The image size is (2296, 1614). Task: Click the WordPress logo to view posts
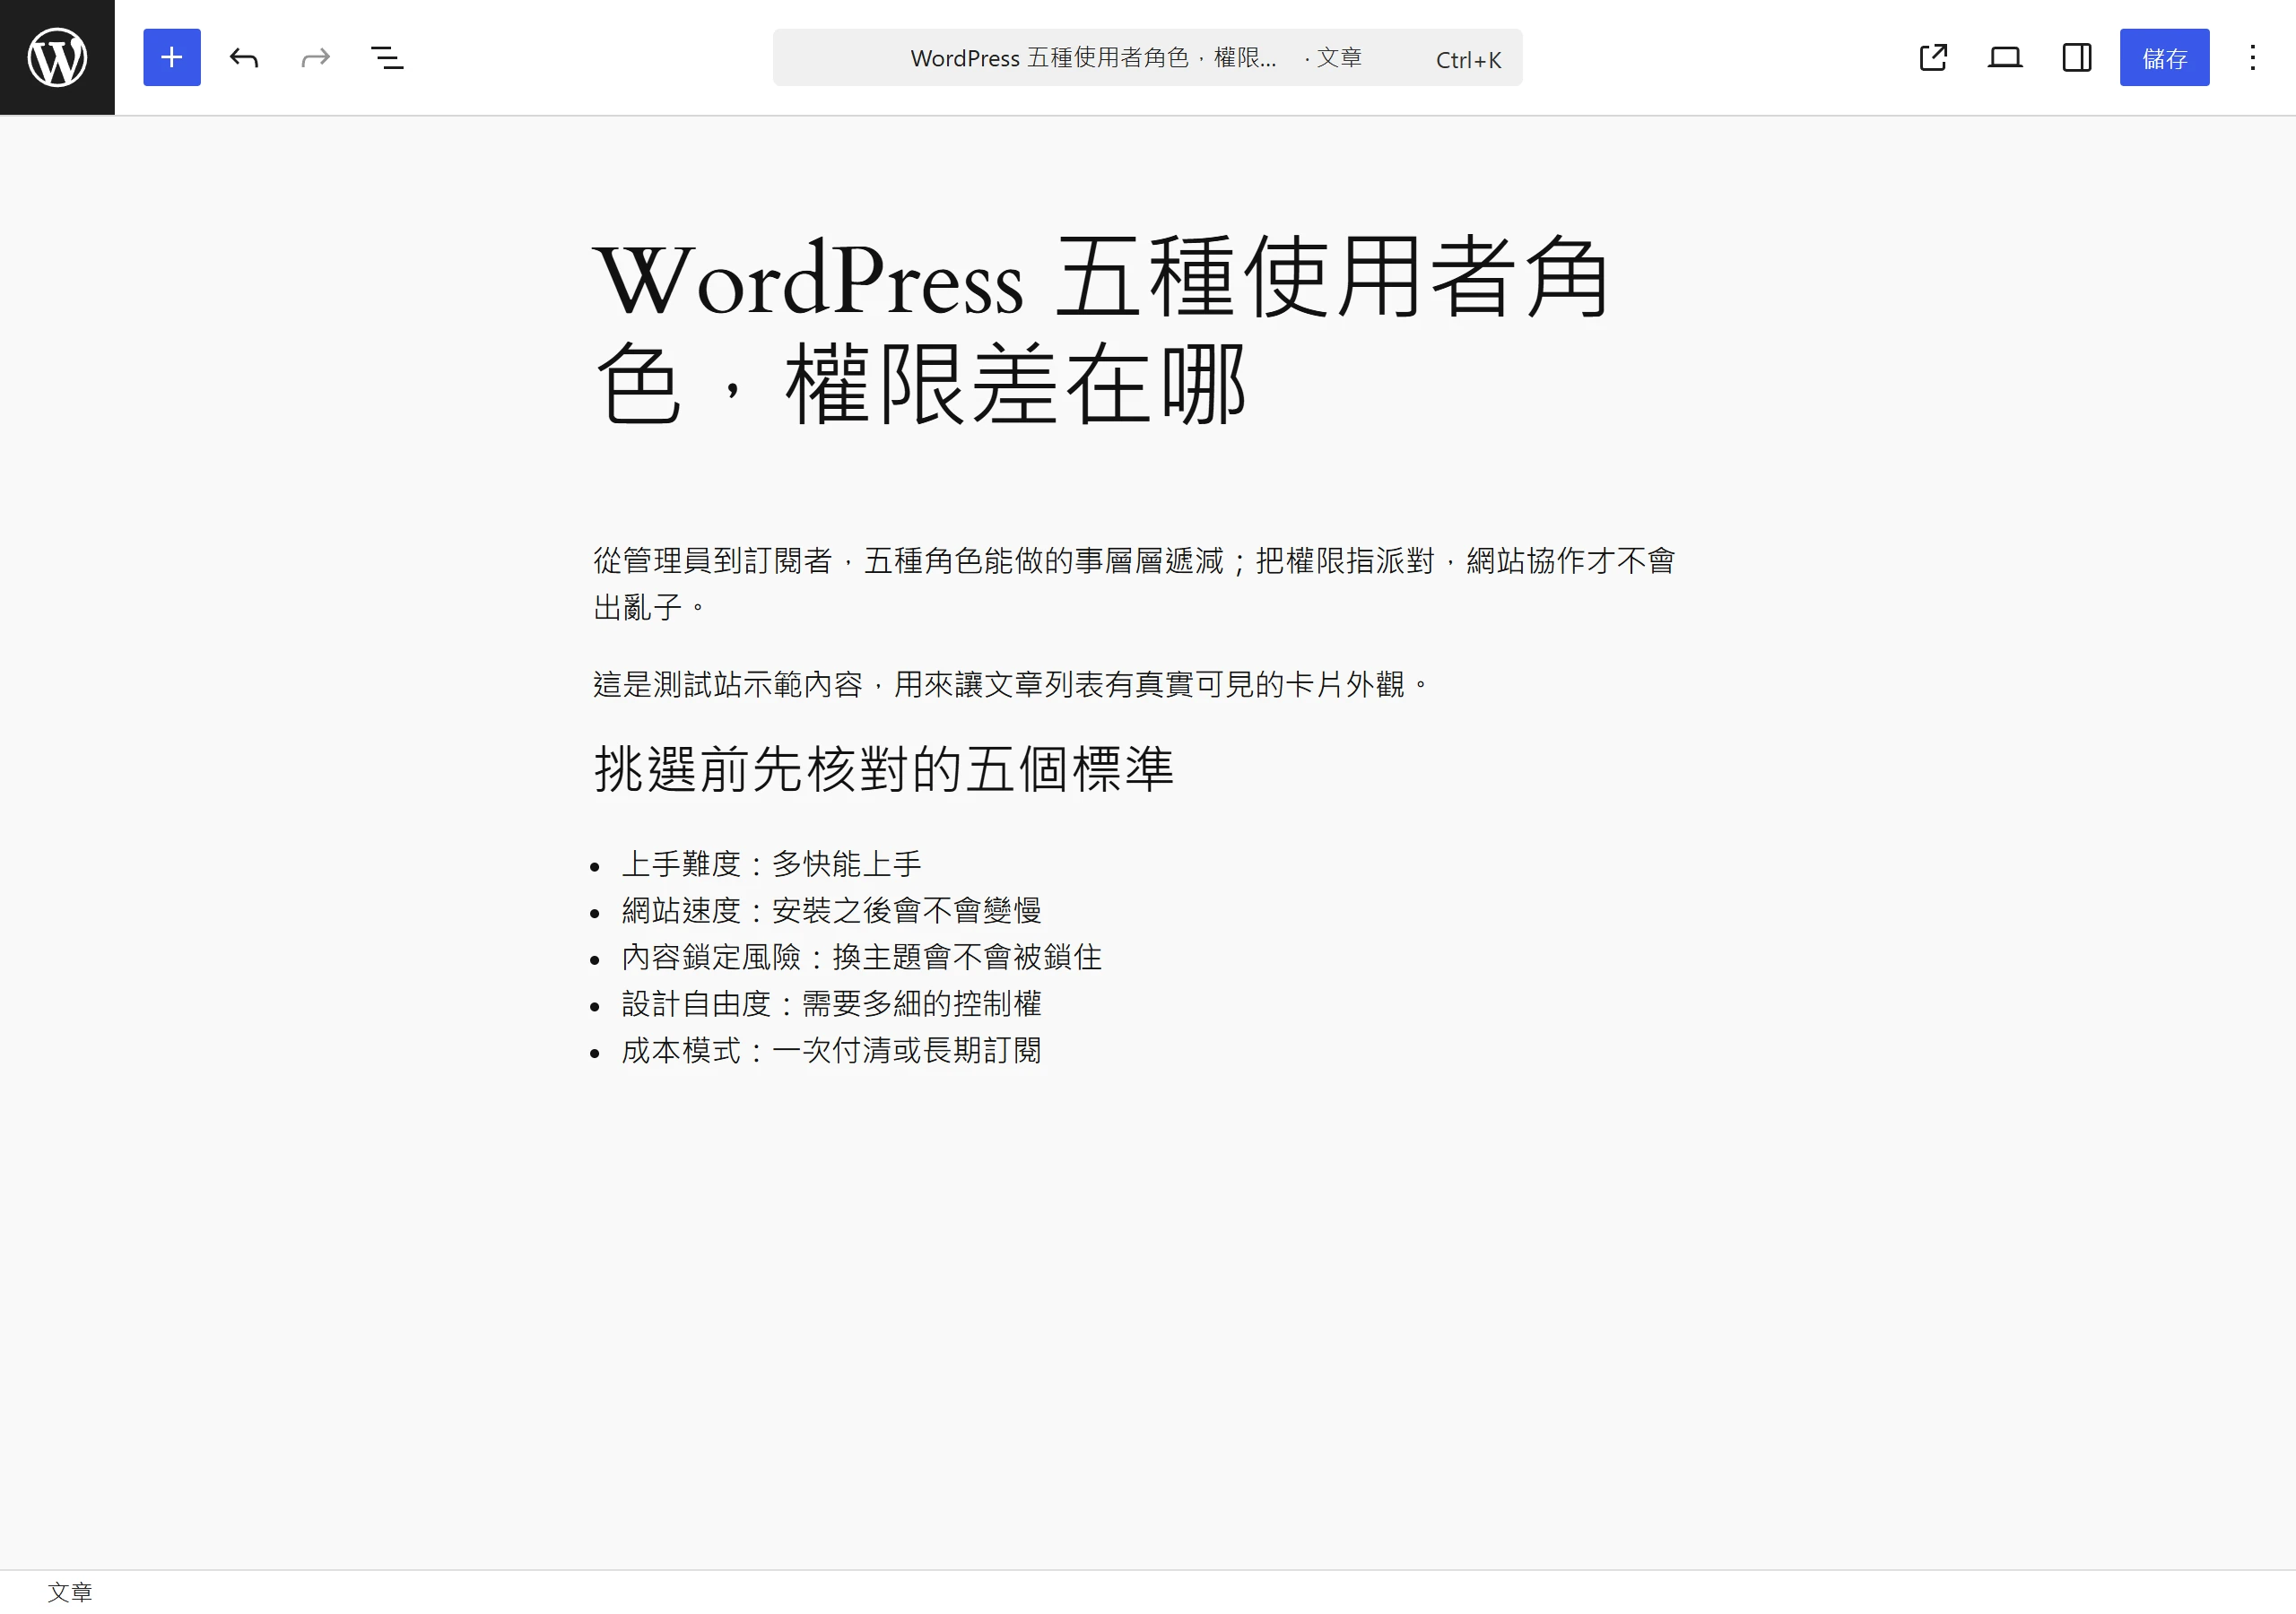click(x=57, y=57)
